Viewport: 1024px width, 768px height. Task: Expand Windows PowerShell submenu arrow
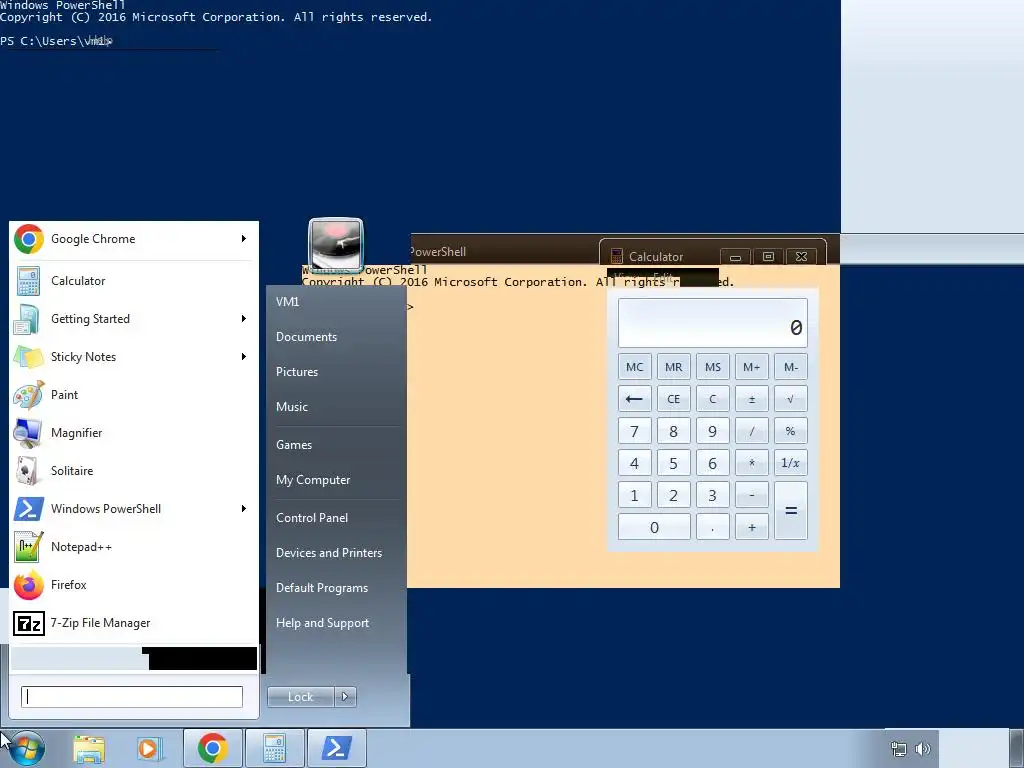tap(244, 509)
